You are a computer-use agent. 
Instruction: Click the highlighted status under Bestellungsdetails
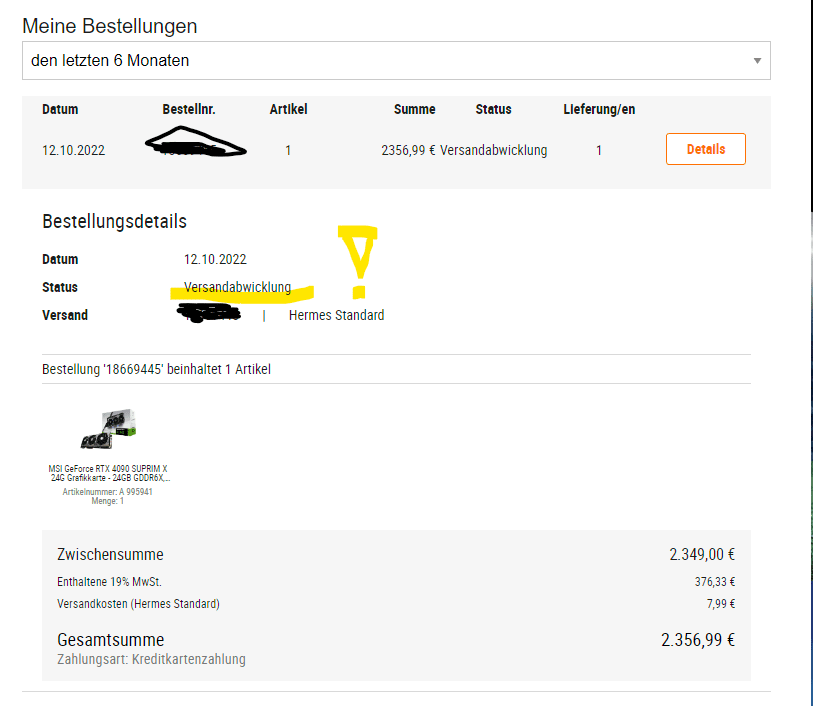pyautogui.click(x=237, y=287)
